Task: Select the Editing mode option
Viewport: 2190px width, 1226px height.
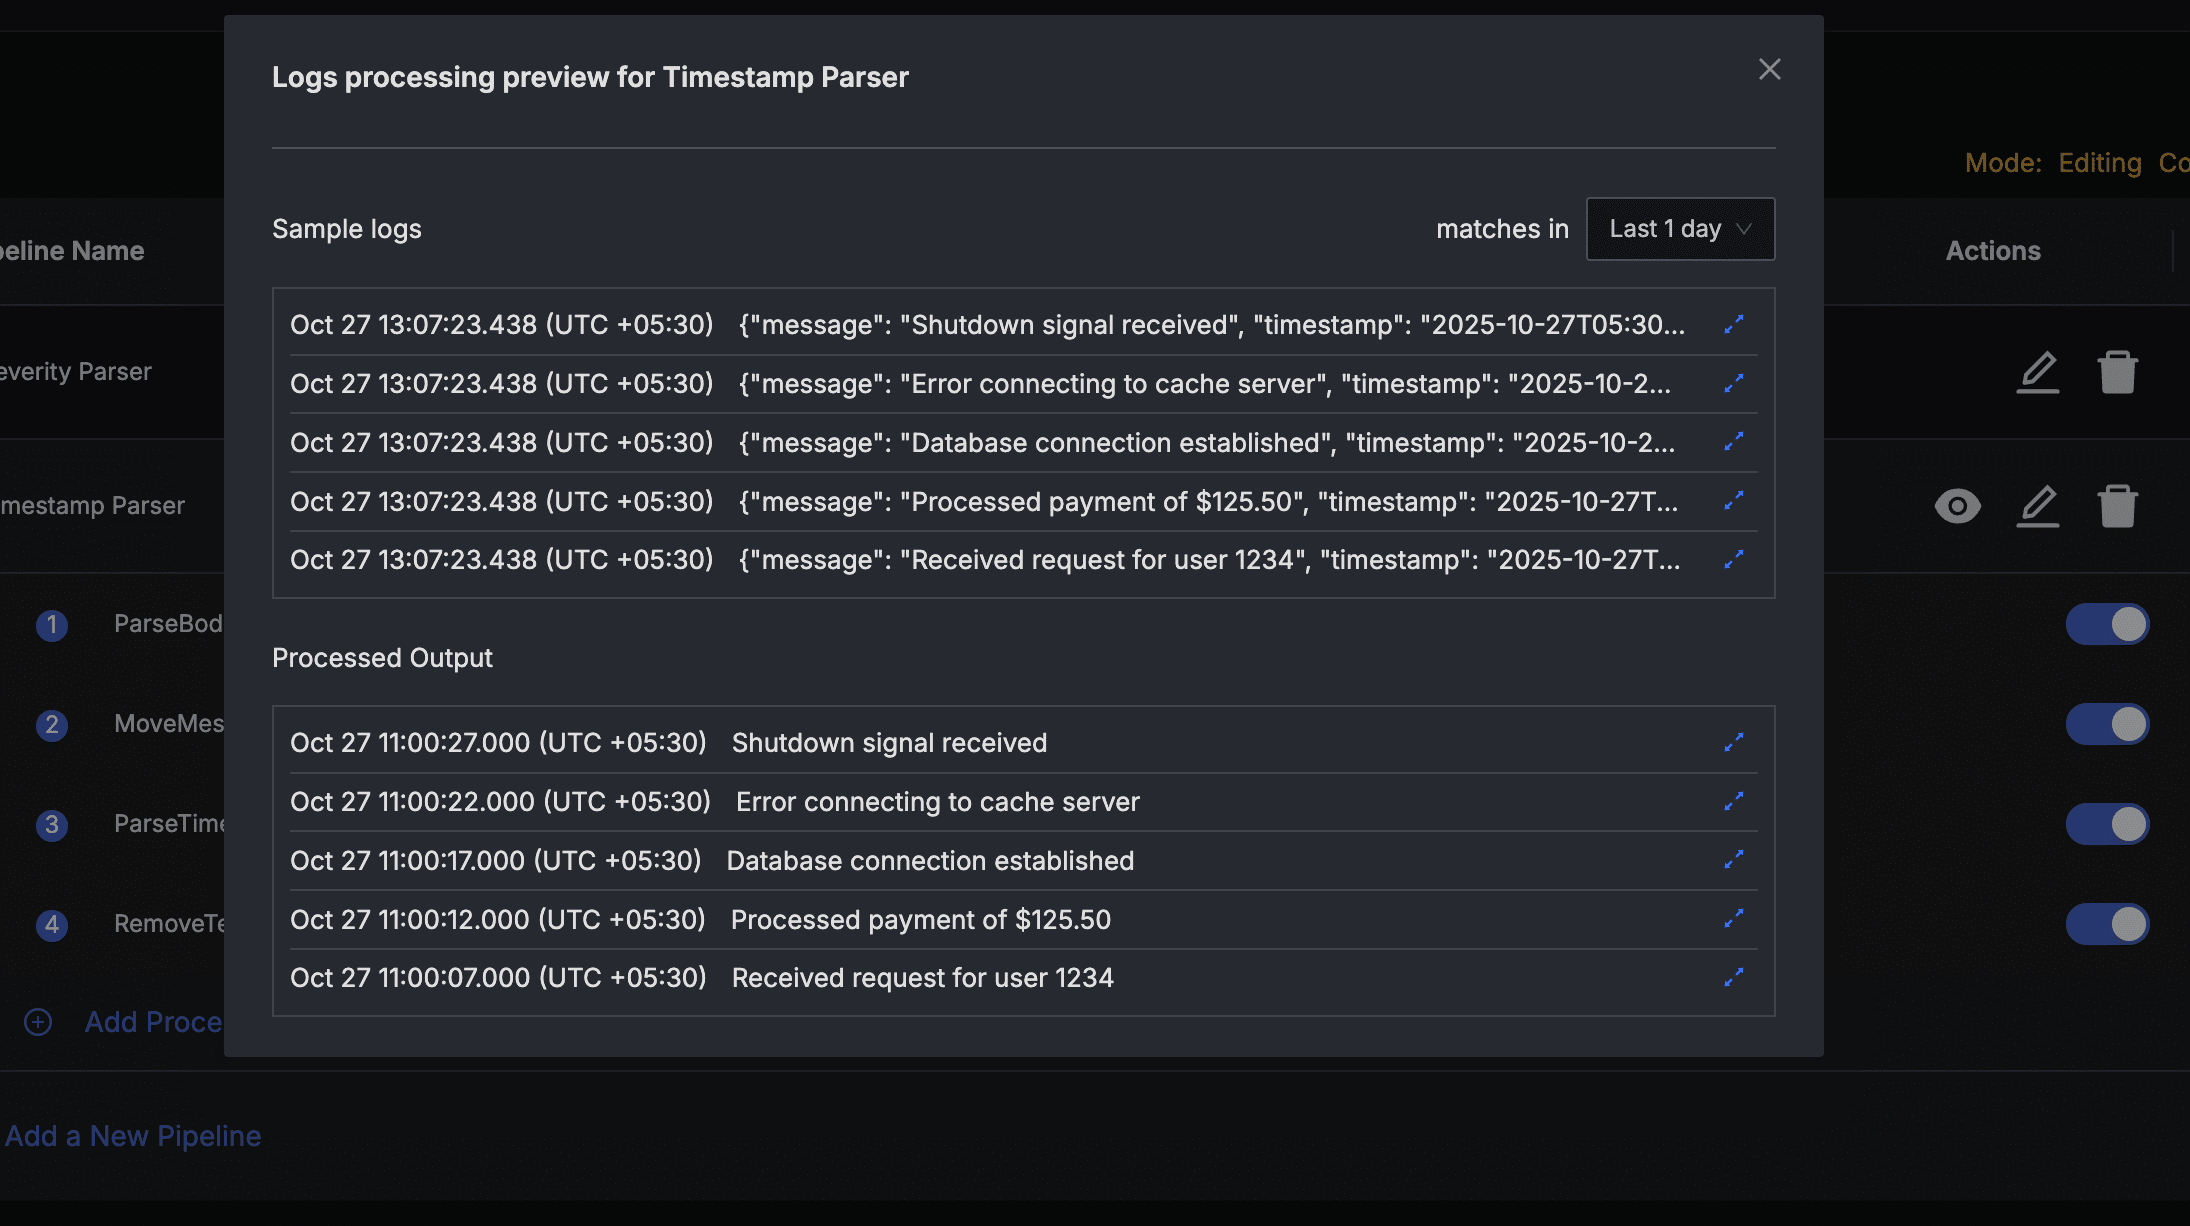Action: point(2099,163)
